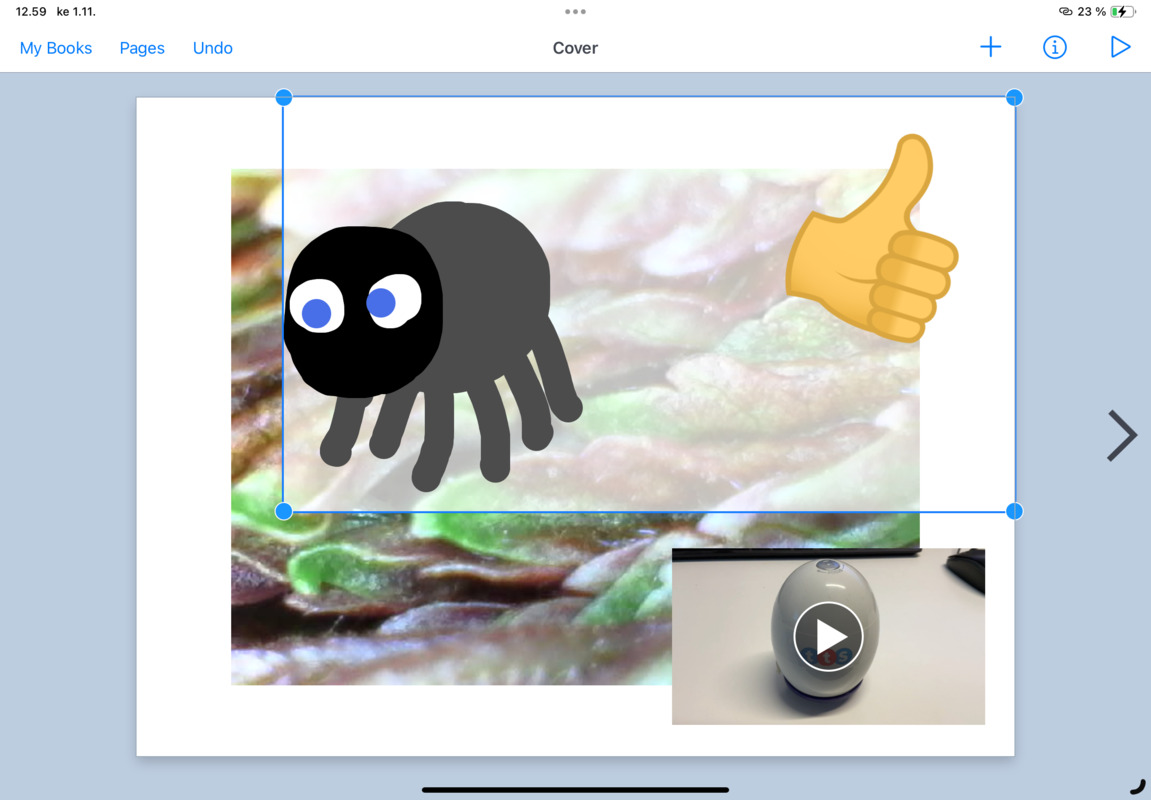Tap the Cover page title
1151x800 pixels.
575,48
